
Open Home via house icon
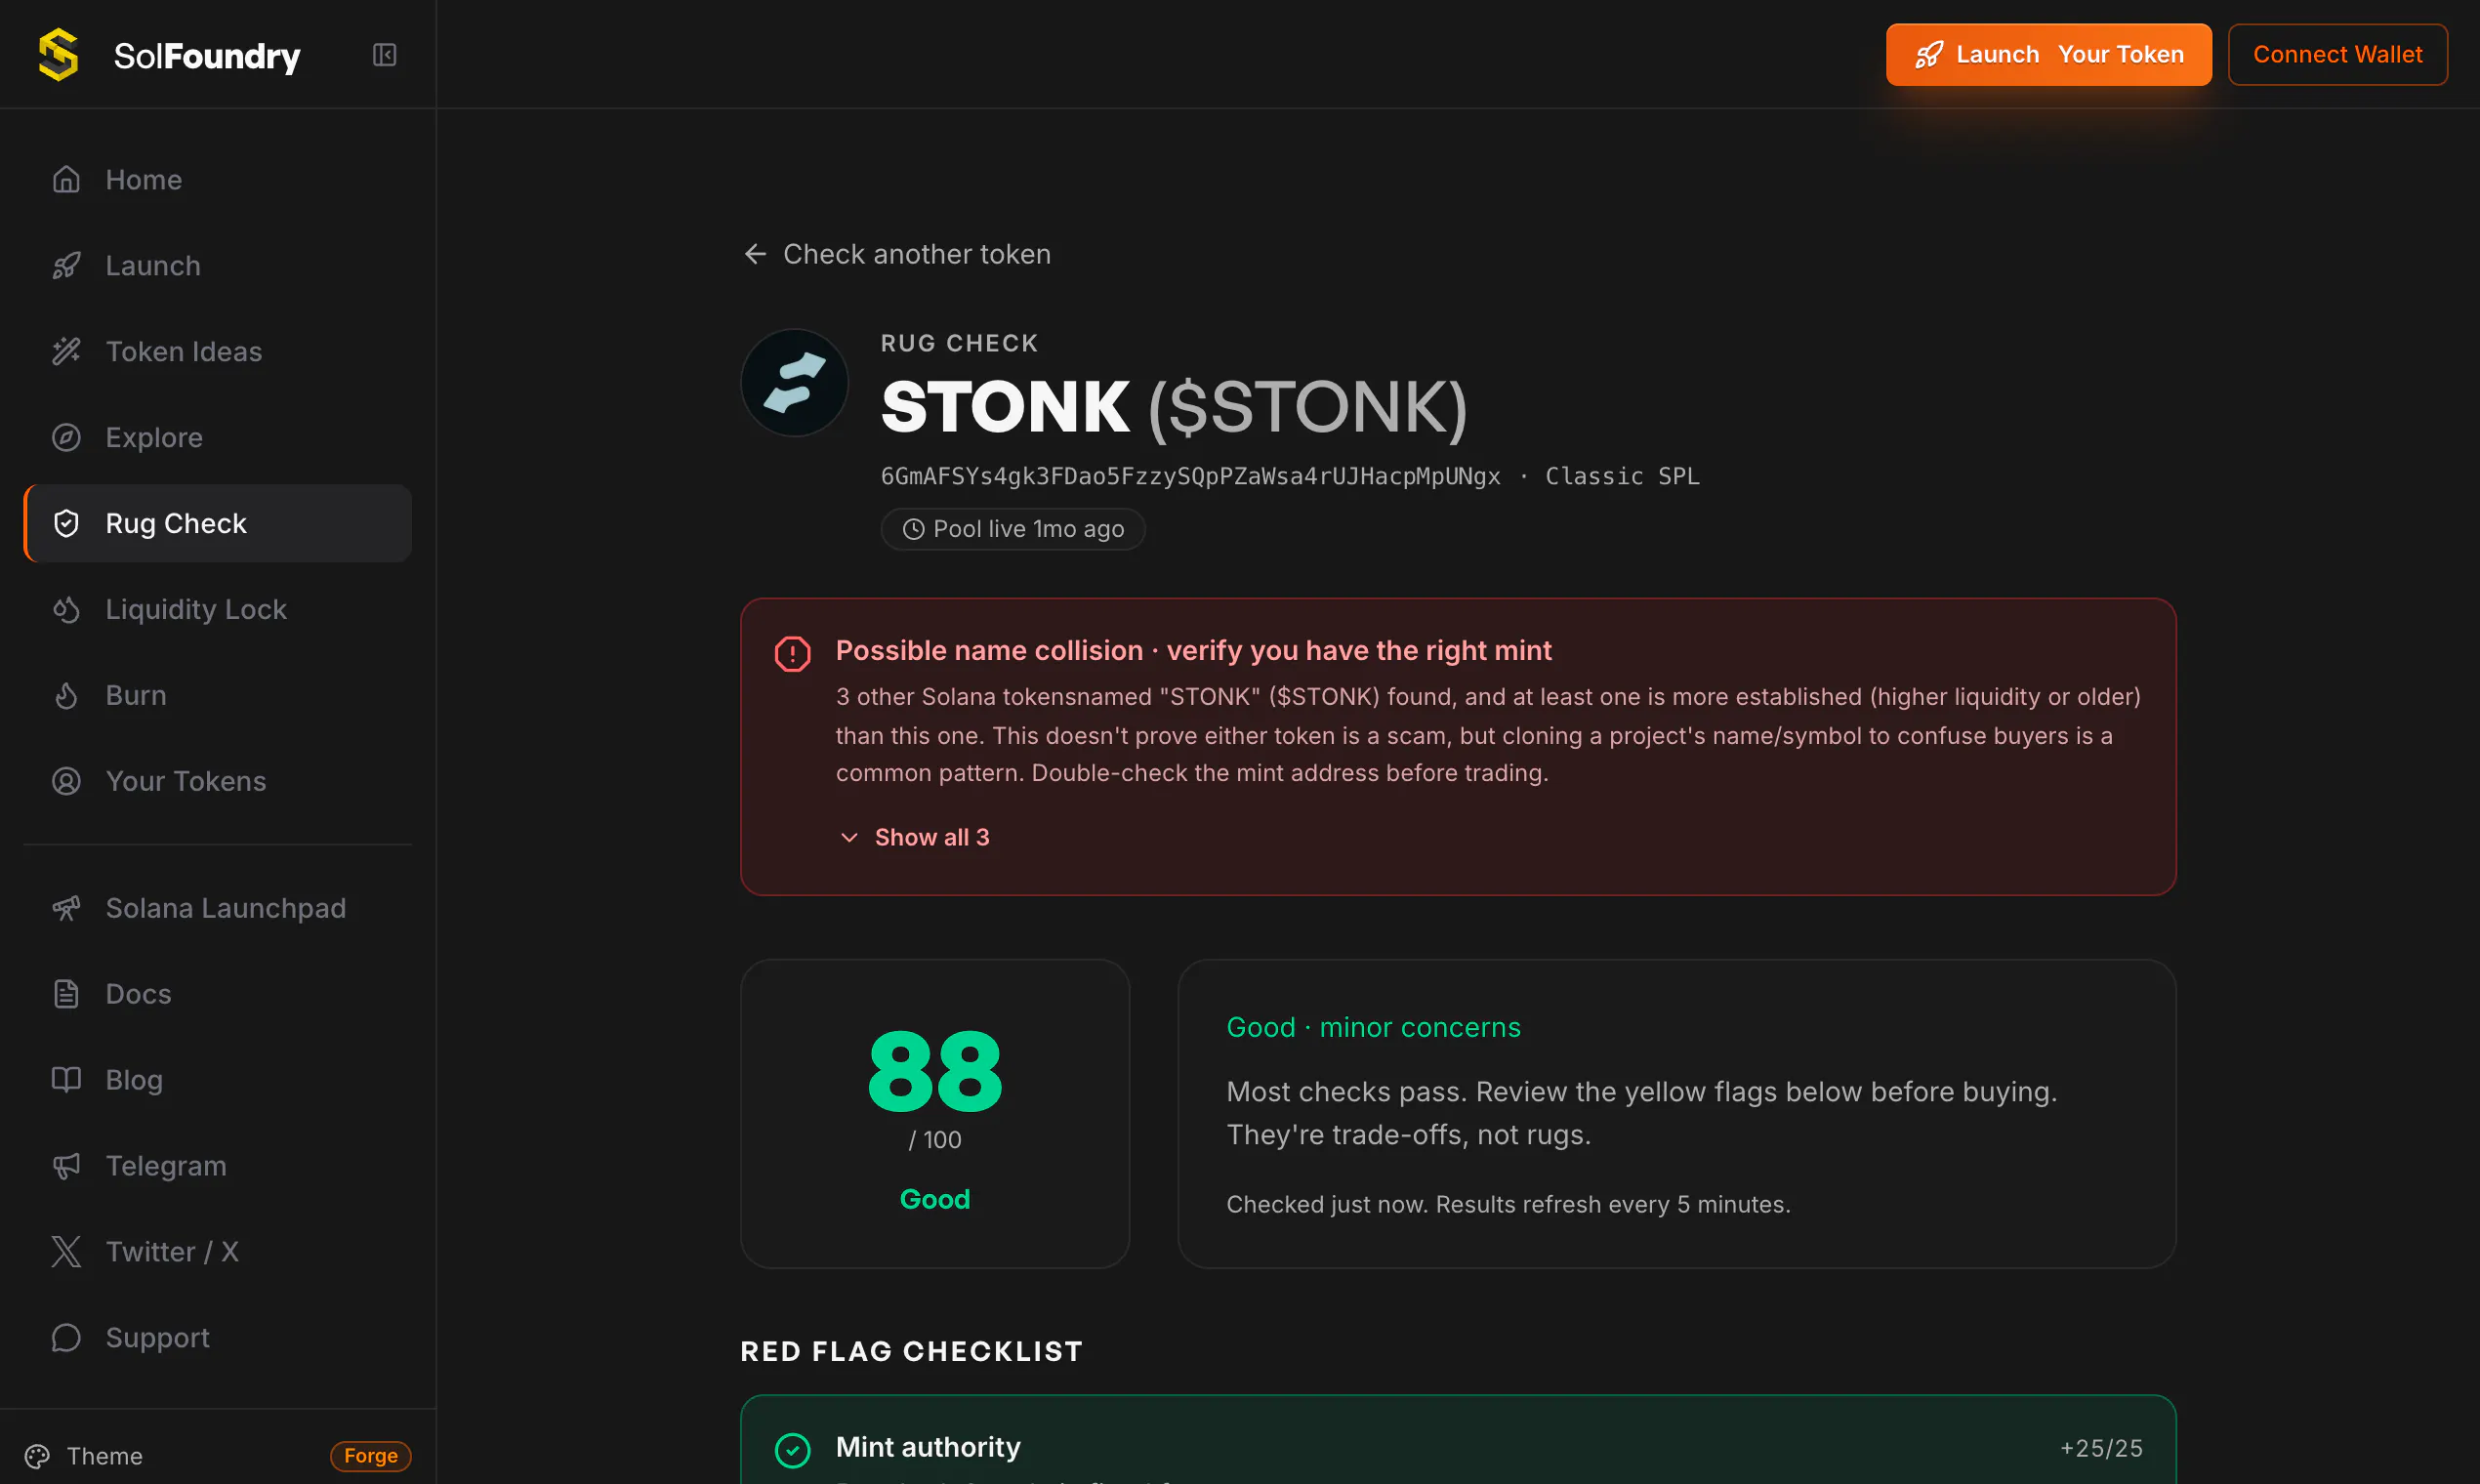pyautogui.click(x=66, y=180)
